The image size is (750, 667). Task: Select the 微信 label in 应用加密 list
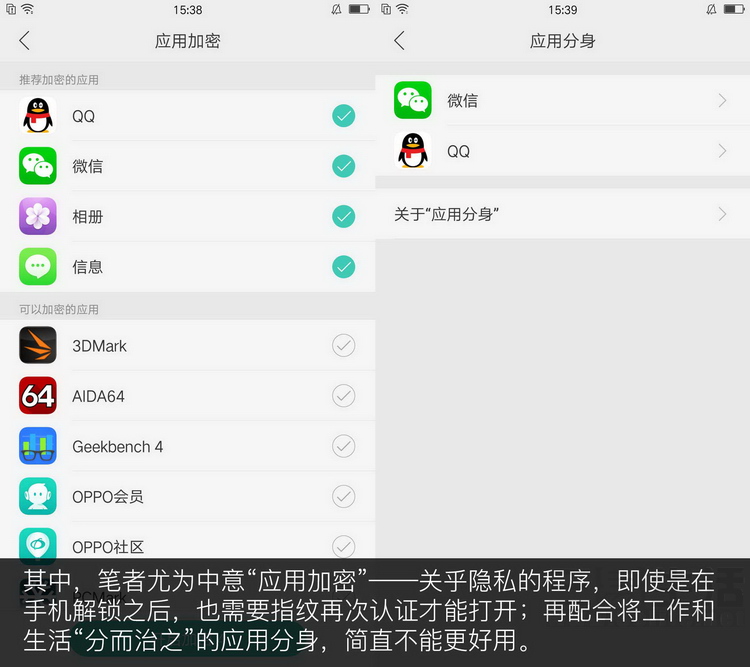tap(88, 167)
